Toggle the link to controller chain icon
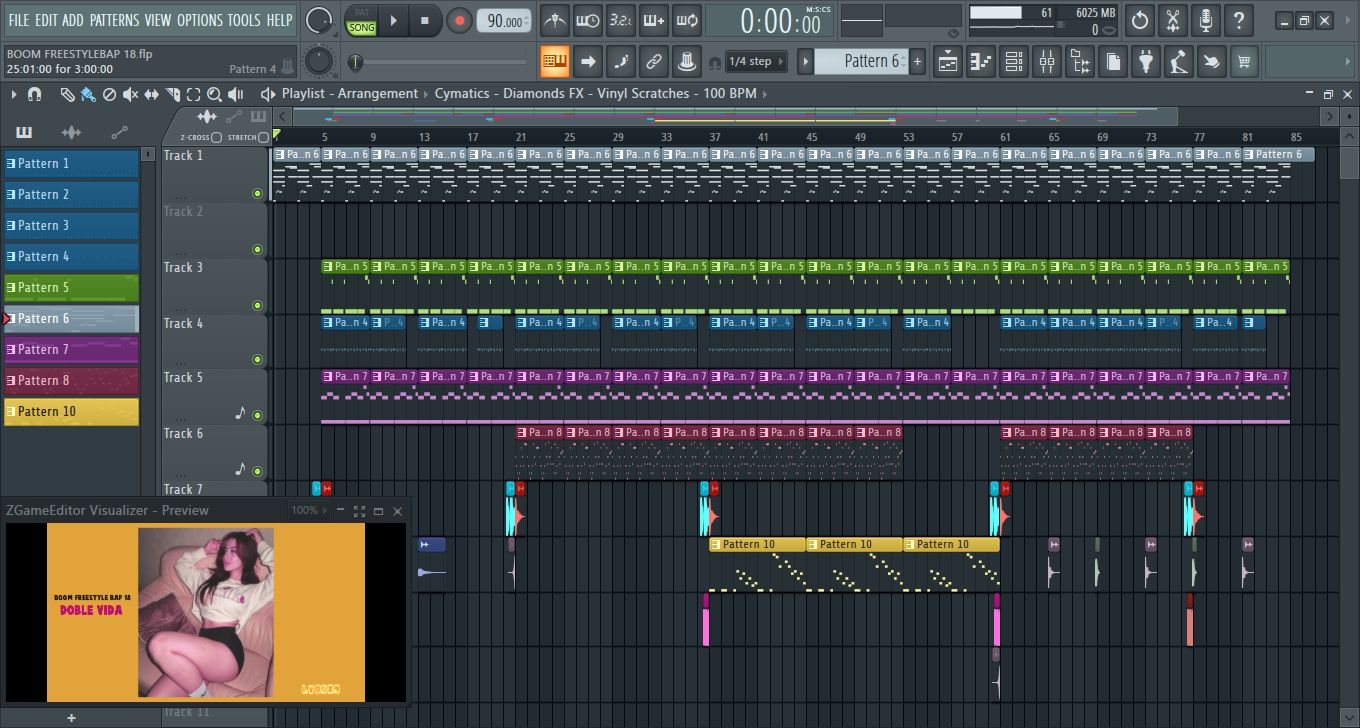The width and height of the screenshot is (1360, 728). (653, 61)
